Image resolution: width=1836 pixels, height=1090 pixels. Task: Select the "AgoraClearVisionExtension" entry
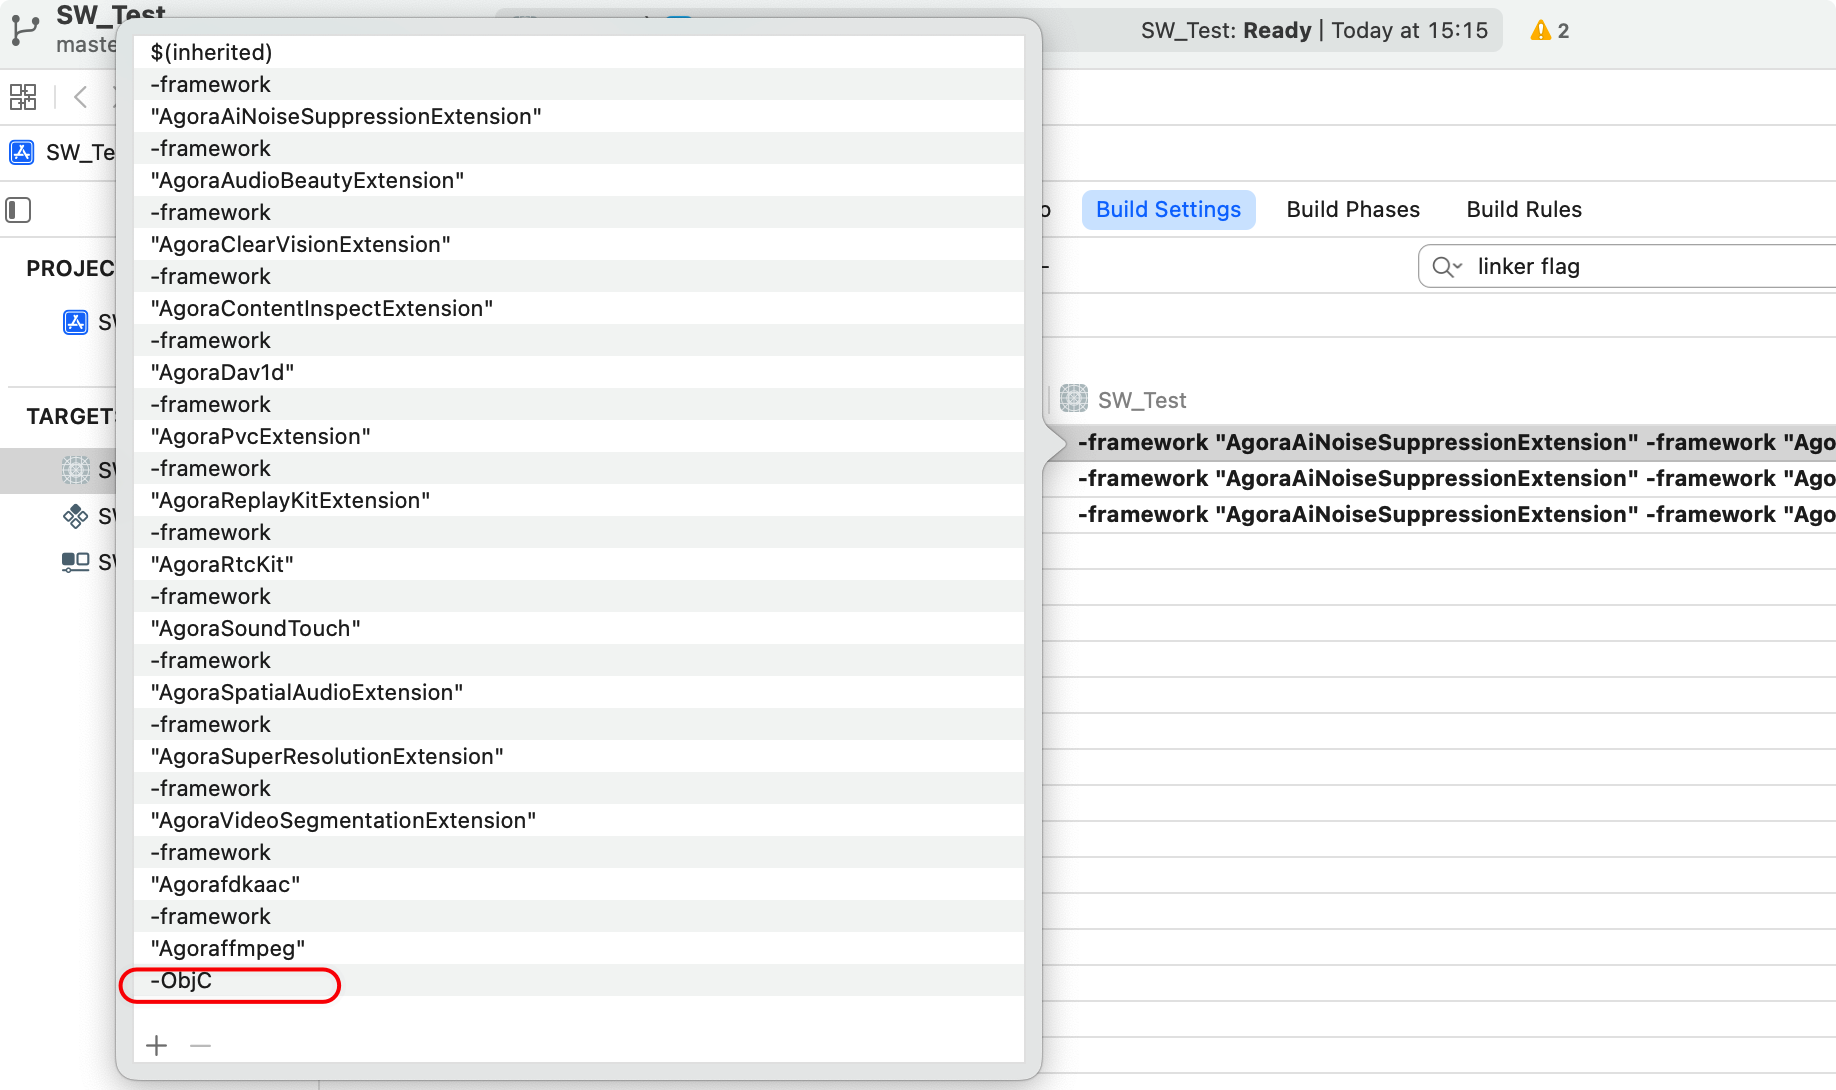[x=578, y=244]
